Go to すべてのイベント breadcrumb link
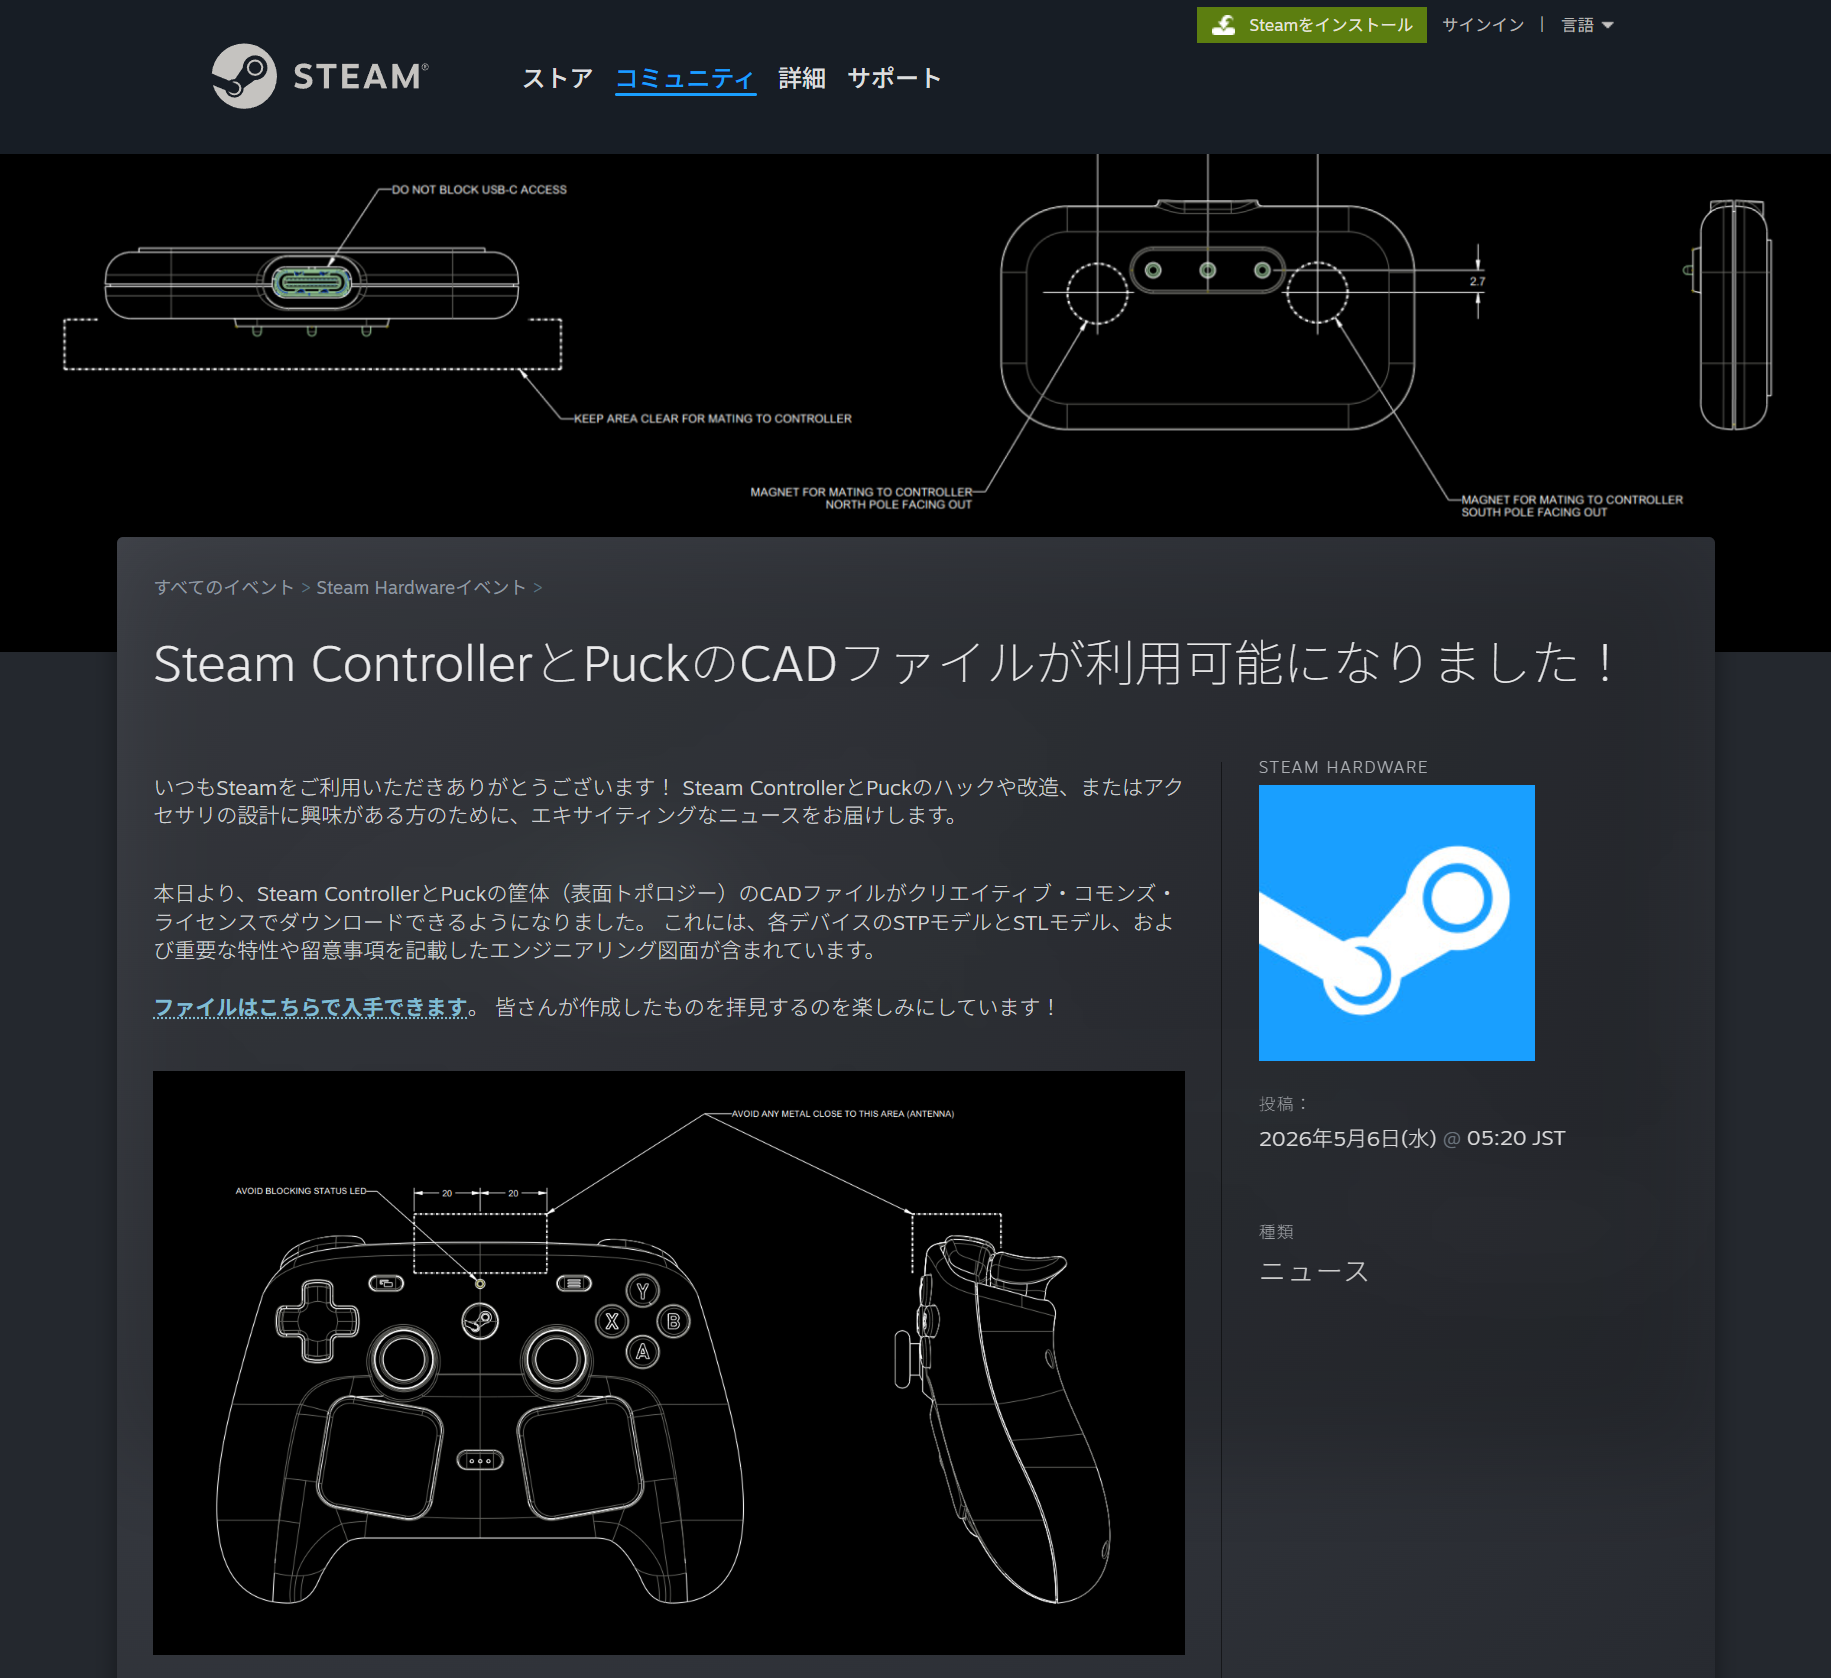Image resolution: width=1831 pixels, height=1678 pixels. coord(224,587)
